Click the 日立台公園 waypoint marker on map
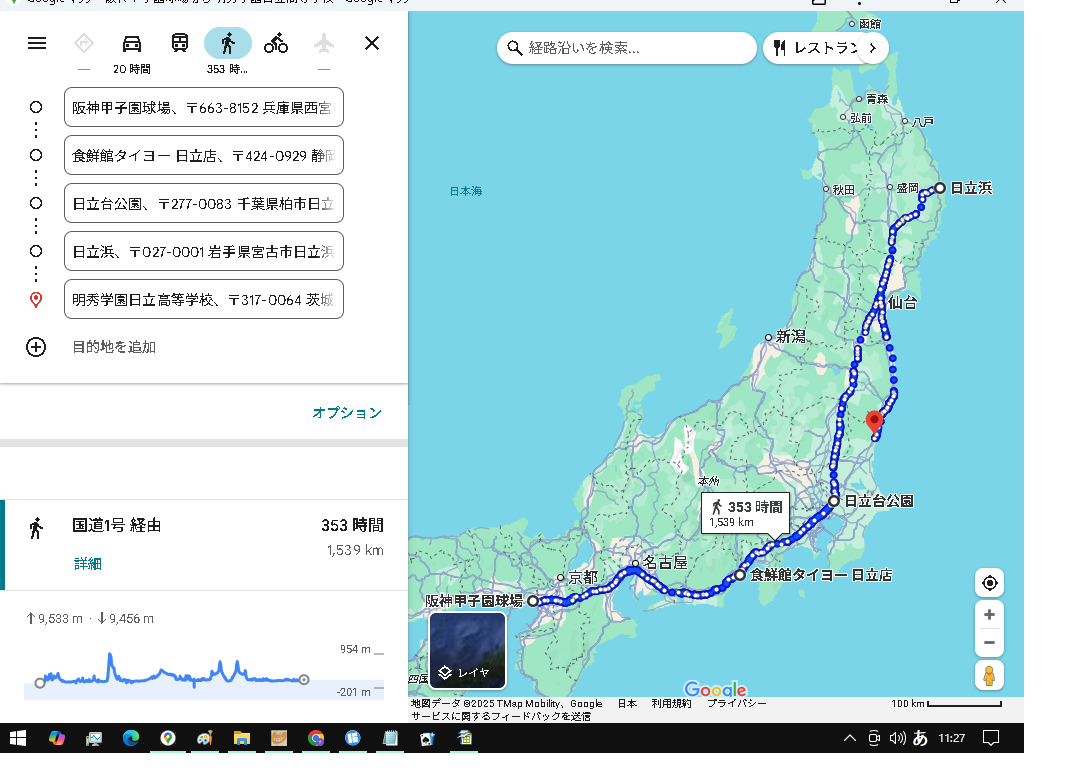The height and width of the screenshot is (781, 1076). pos(834,501)
